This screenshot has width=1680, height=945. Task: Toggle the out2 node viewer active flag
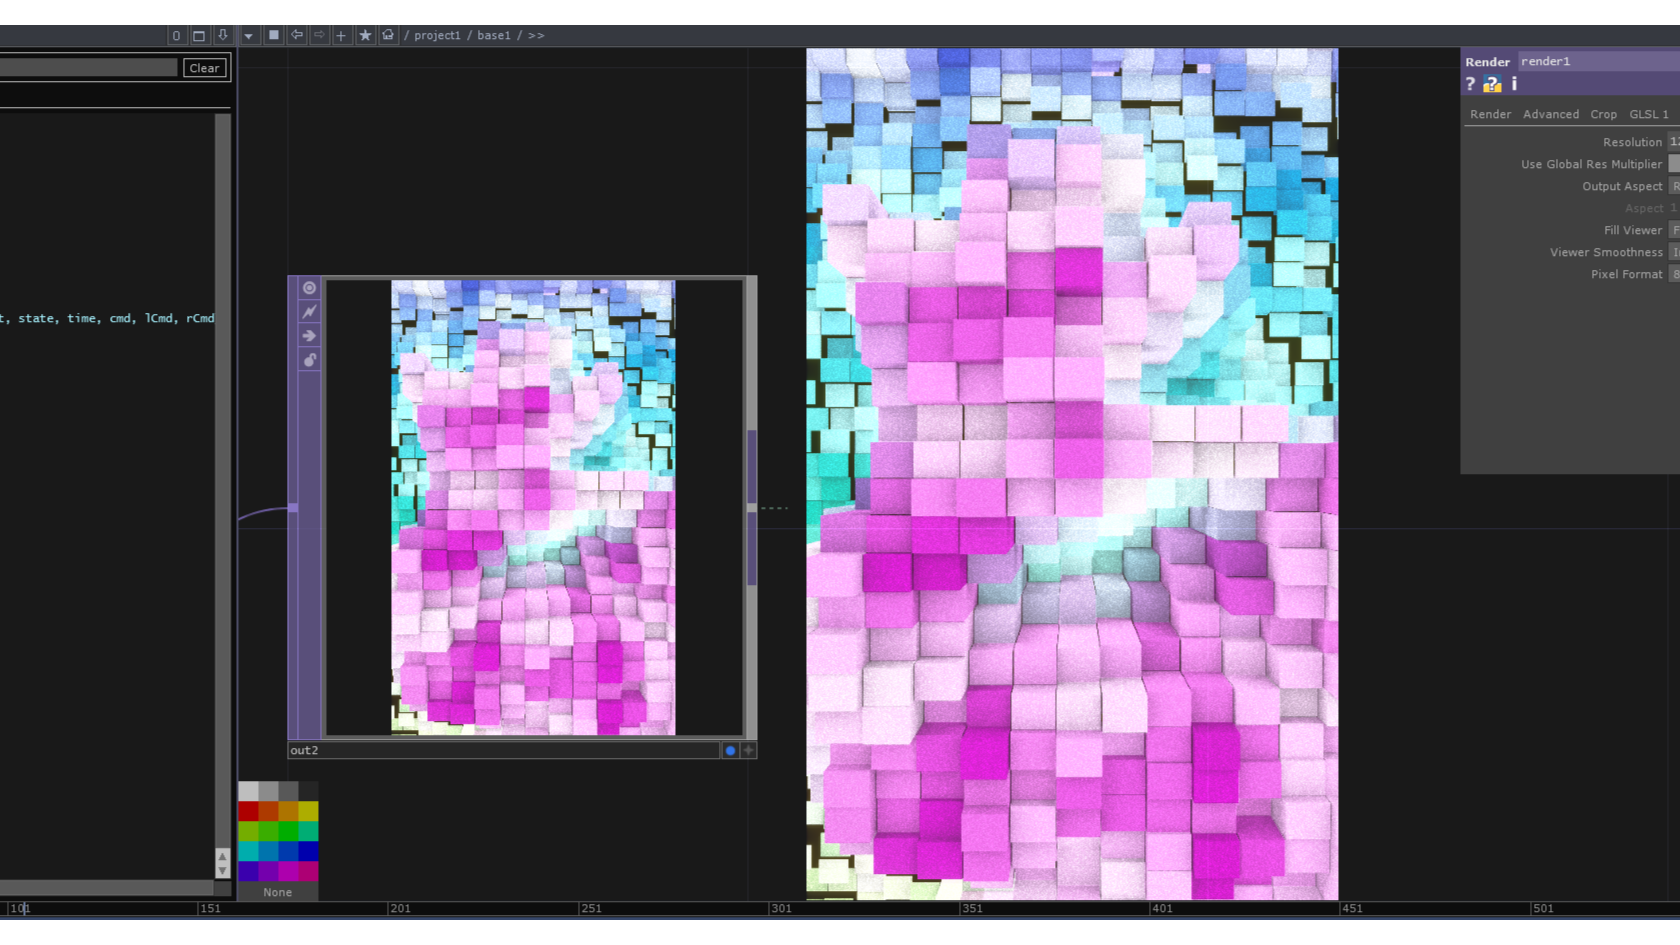[x=310, y=288]
